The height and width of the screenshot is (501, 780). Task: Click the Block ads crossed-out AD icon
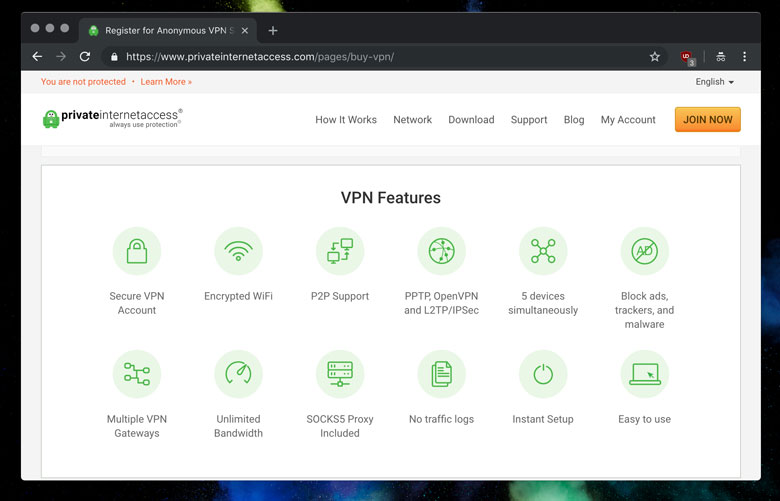pos(645,251)
